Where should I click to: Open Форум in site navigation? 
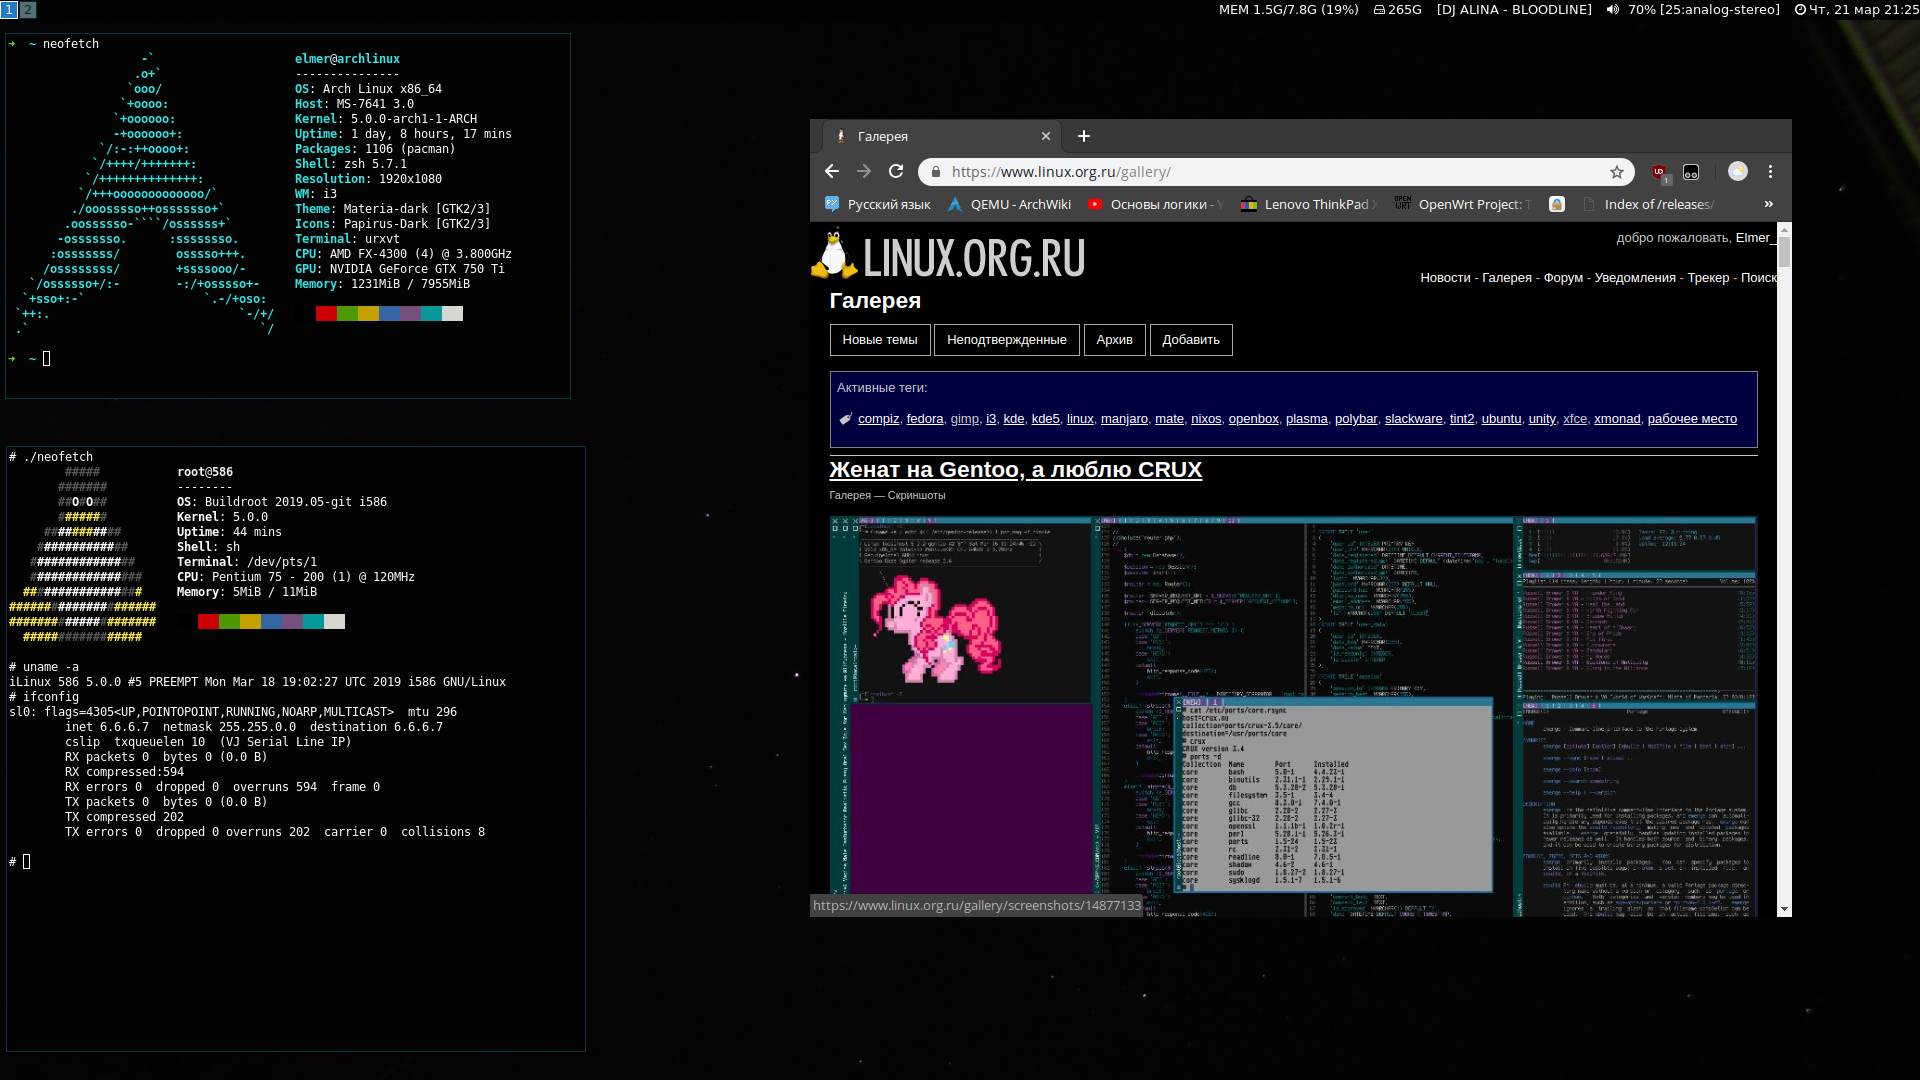click(x=1563, y=278)
